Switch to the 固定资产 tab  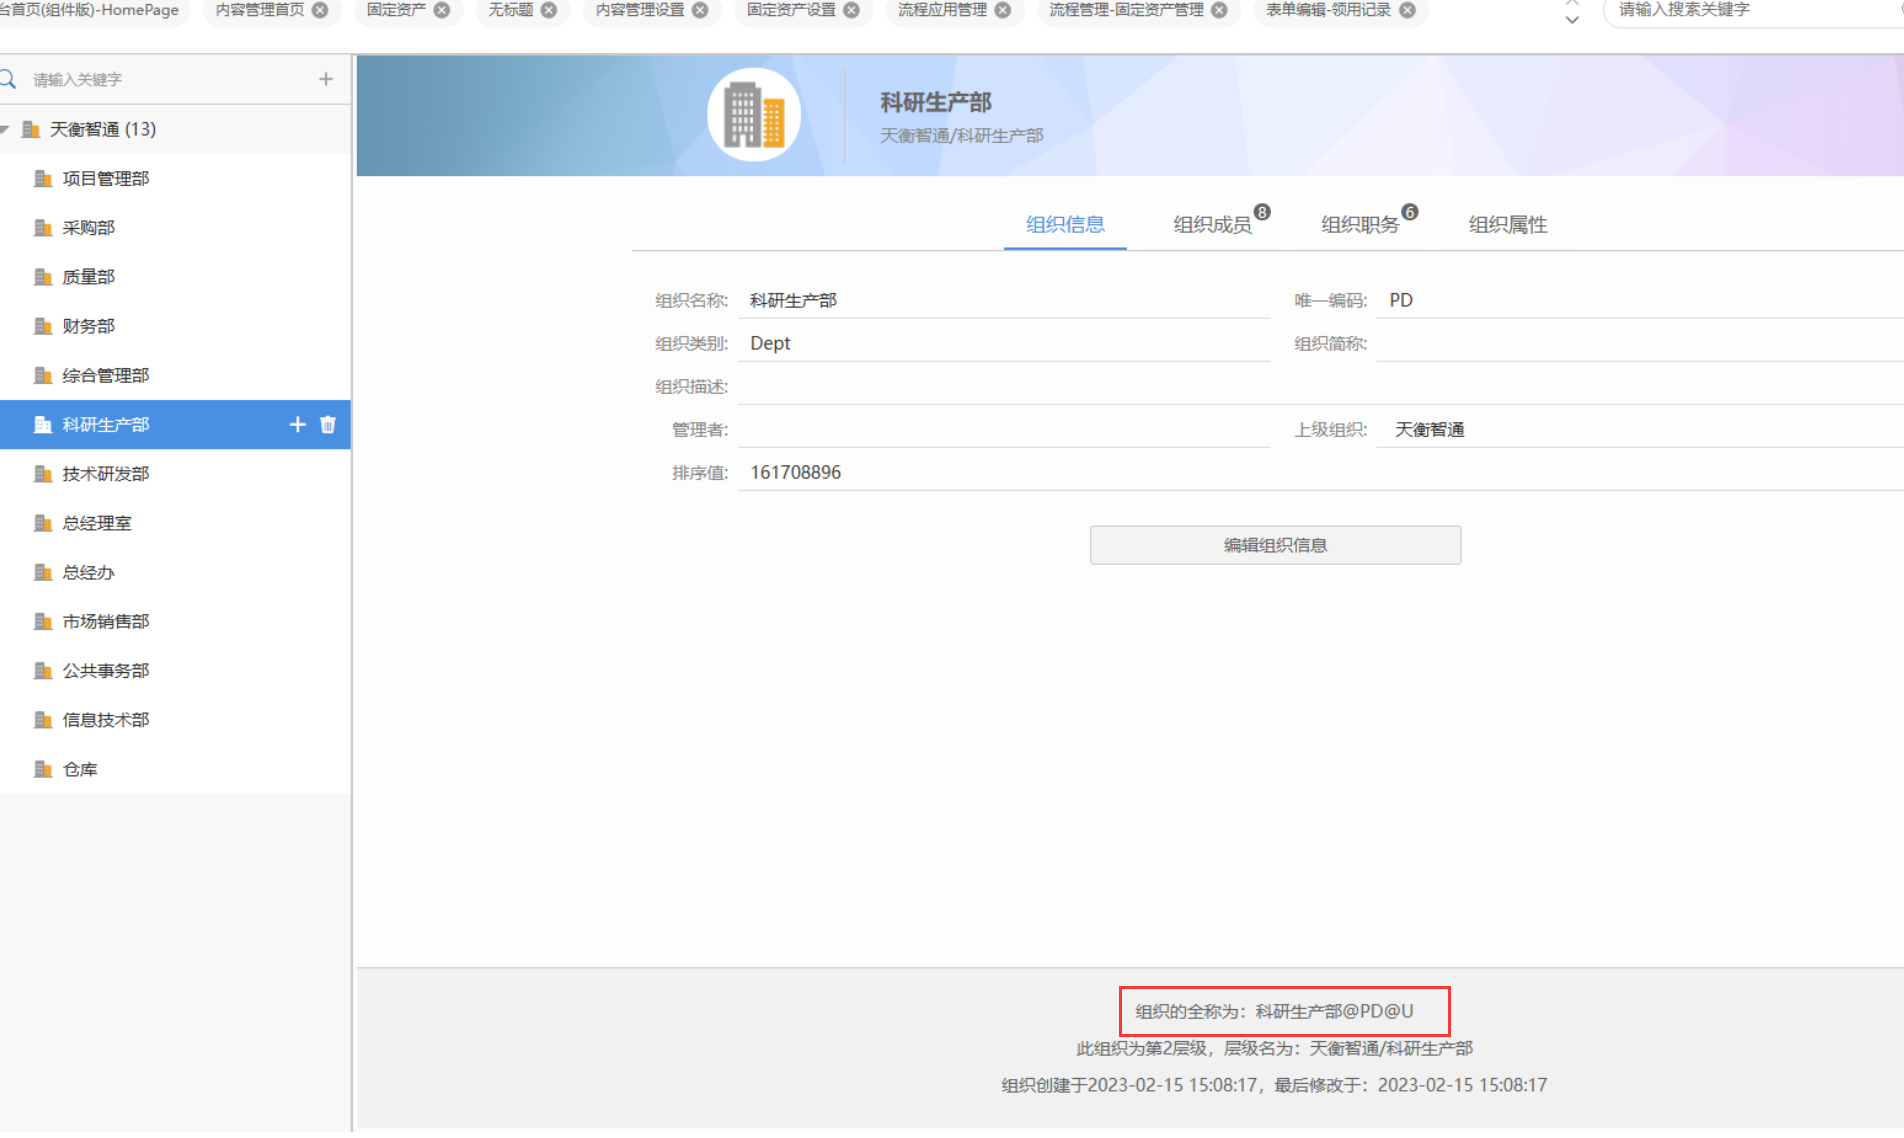(396, 10)
